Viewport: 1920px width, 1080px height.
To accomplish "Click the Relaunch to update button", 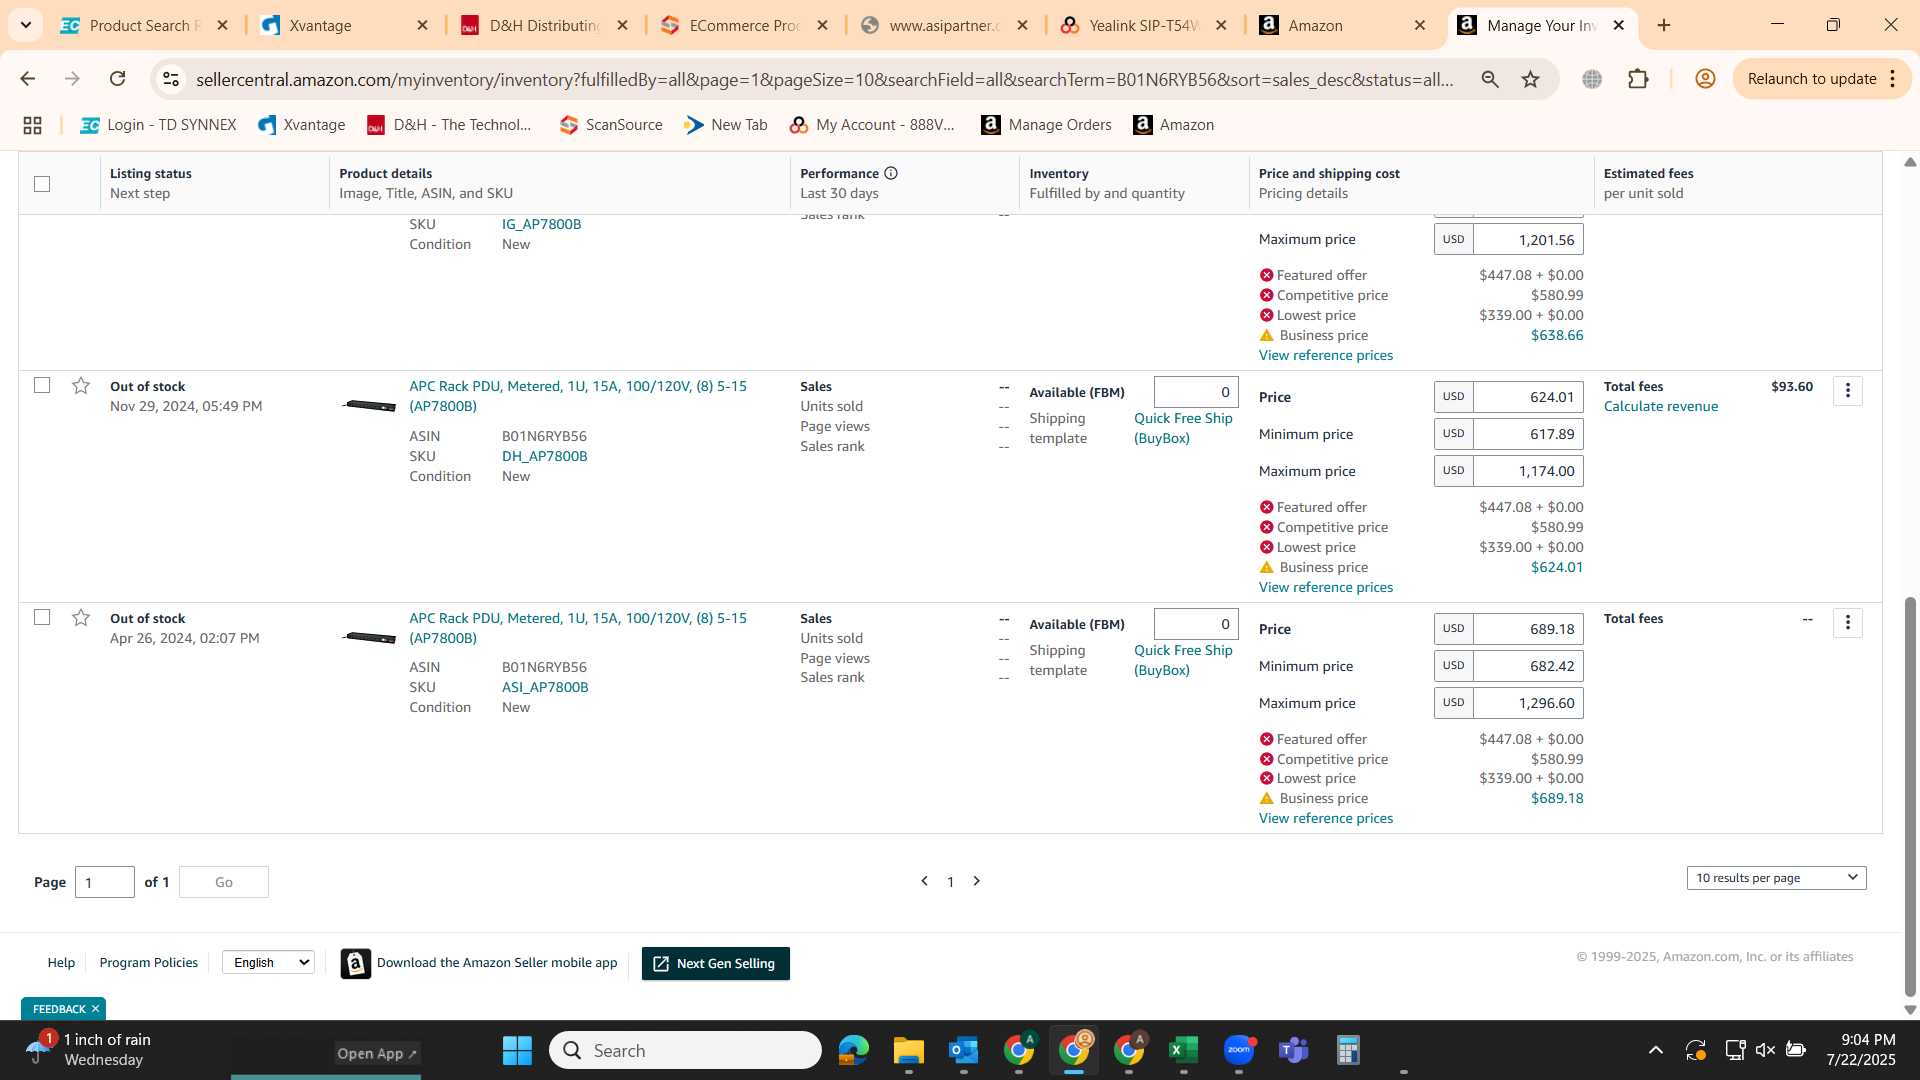I will (x=1812, y=79).
